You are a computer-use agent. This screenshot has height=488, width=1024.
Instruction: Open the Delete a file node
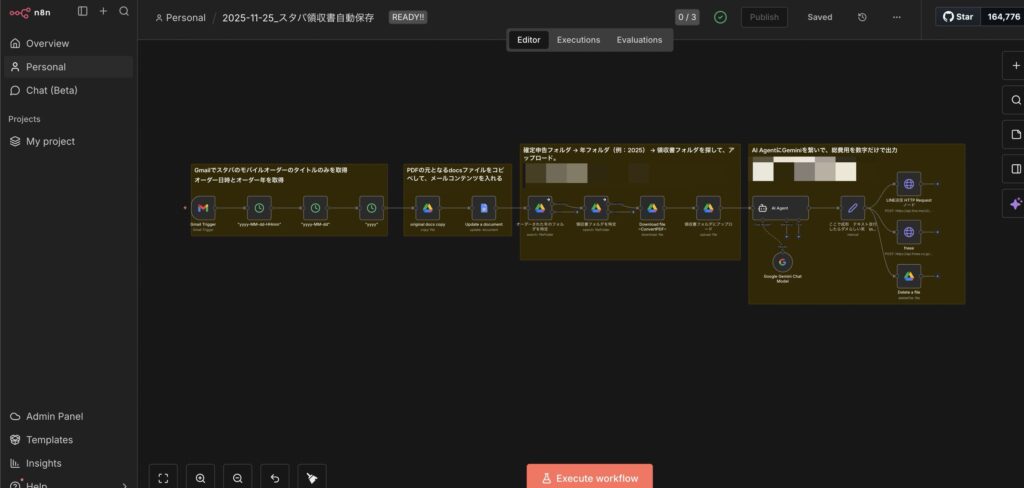pyautogui.click(x=909, y=278)
